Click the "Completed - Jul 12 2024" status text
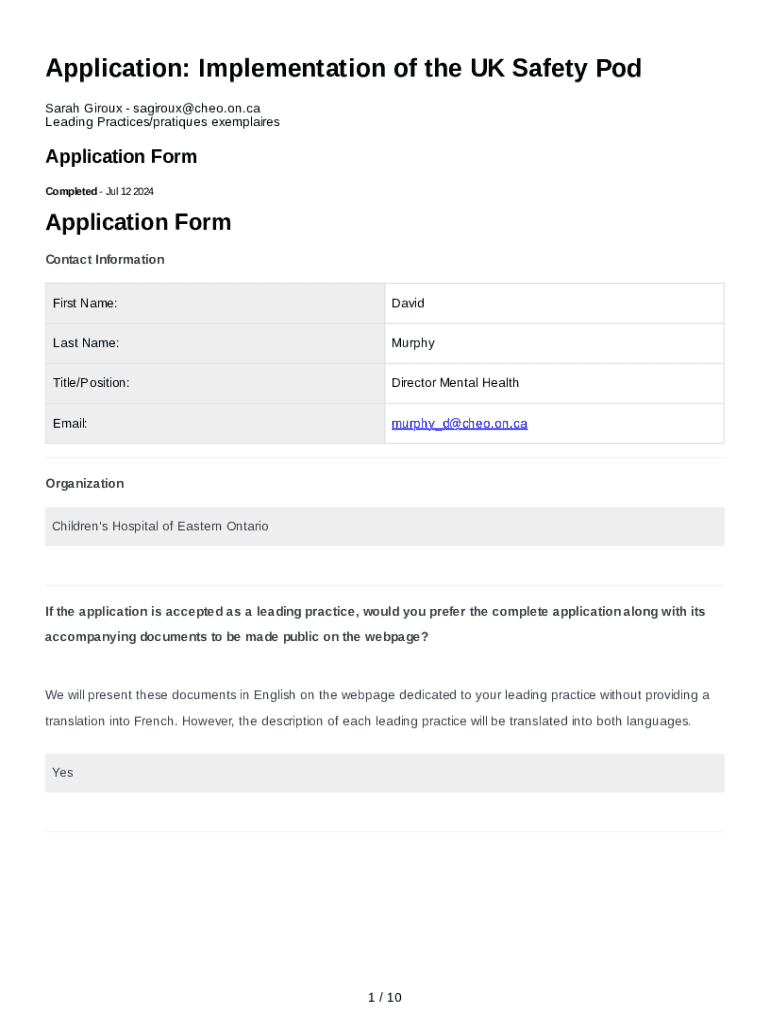 [x=99, y=191]
